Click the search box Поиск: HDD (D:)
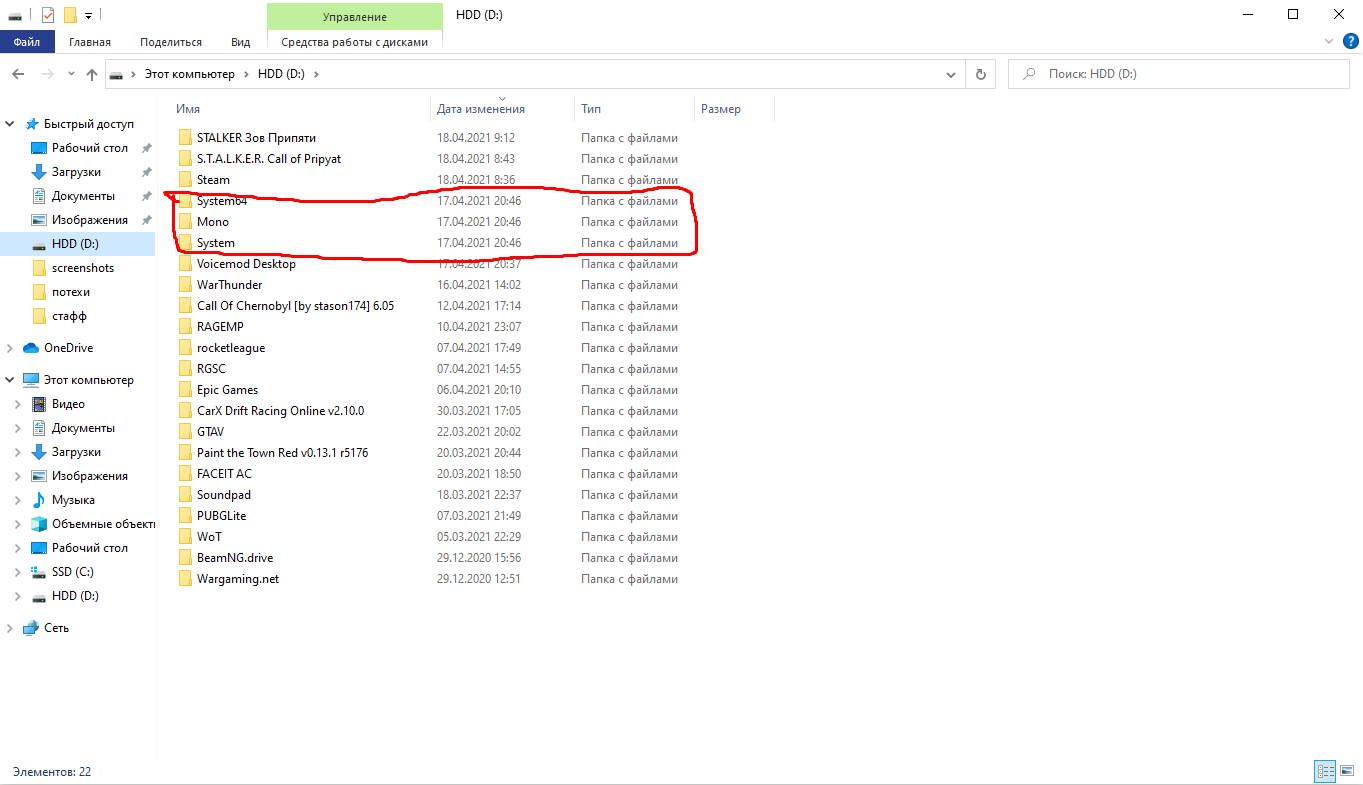The height and width of the screenshot is (785, 1363). [1180, 74]
